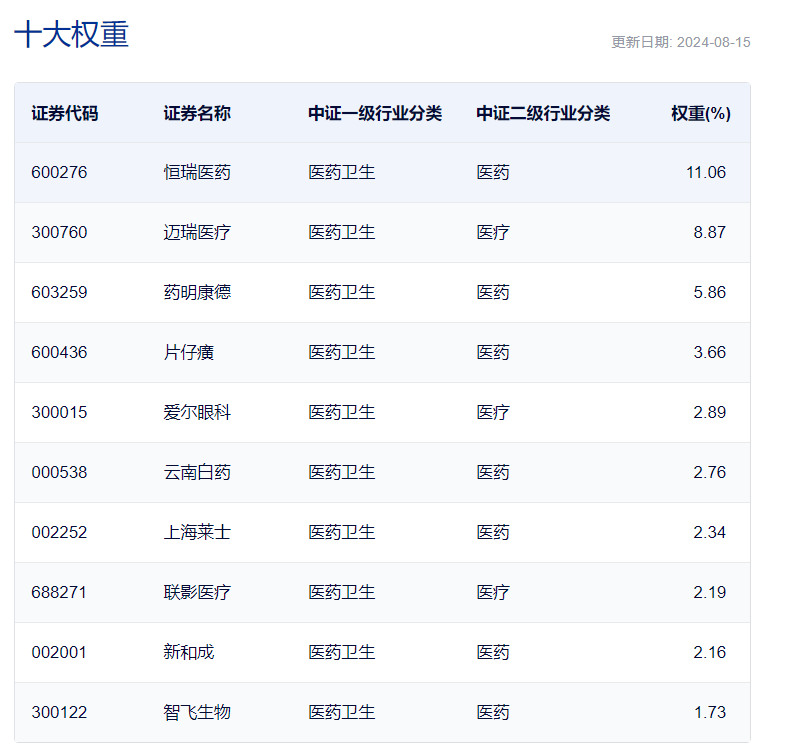
Task: Click 医疗 in the 迈瑞医疗 row
Action: (493, 232)
